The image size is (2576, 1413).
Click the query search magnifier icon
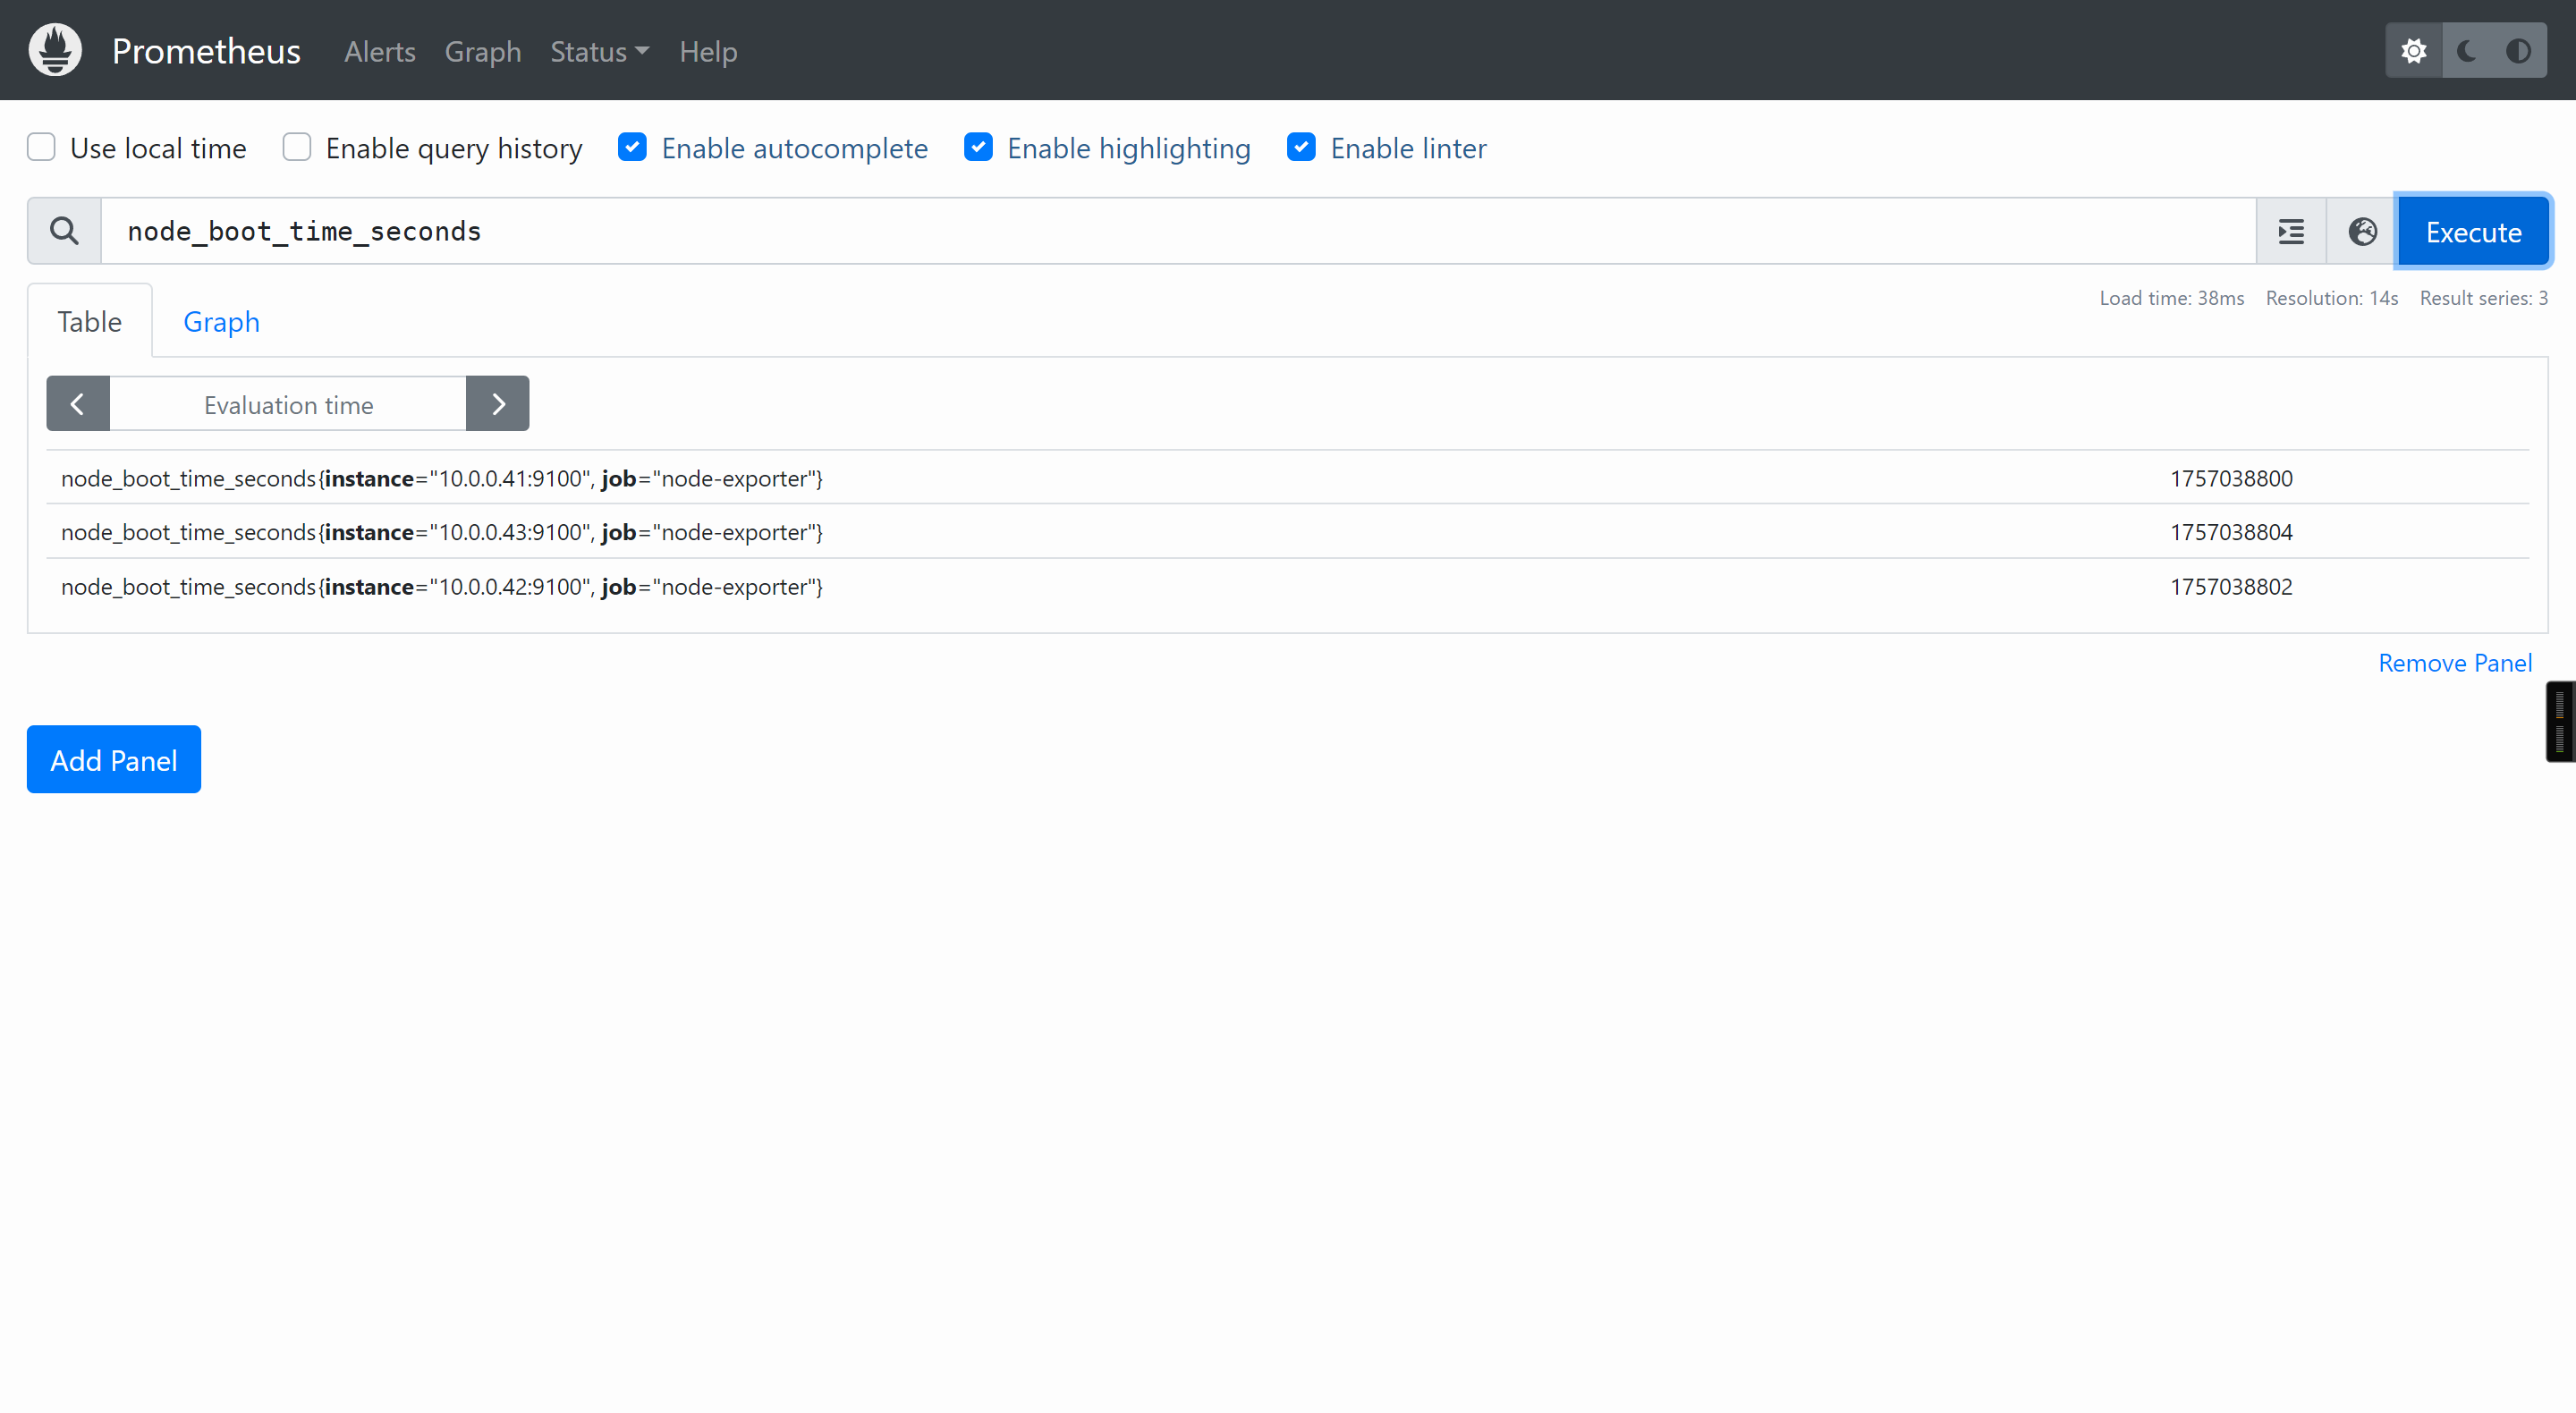click(x=64, y=231)
